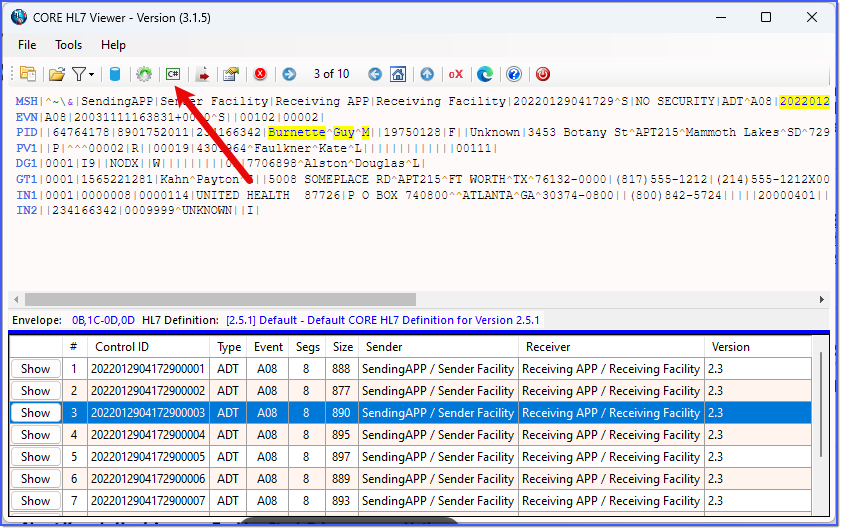Click the MSH segment label

[x=26, y=101]
